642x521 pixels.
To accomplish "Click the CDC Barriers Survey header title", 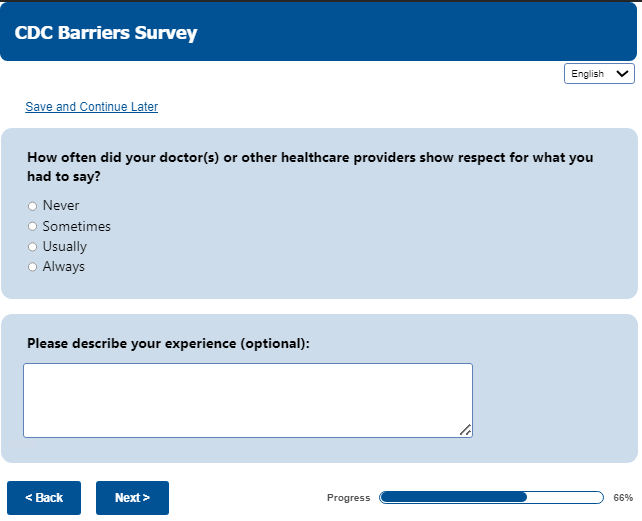I will click(106, 33).
